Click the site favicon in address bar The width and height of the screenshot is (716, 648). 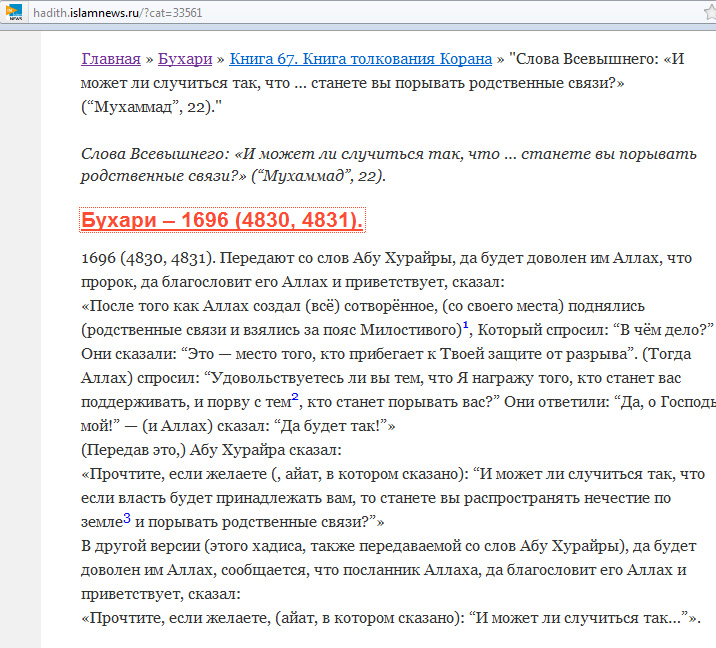click(14, 11)
